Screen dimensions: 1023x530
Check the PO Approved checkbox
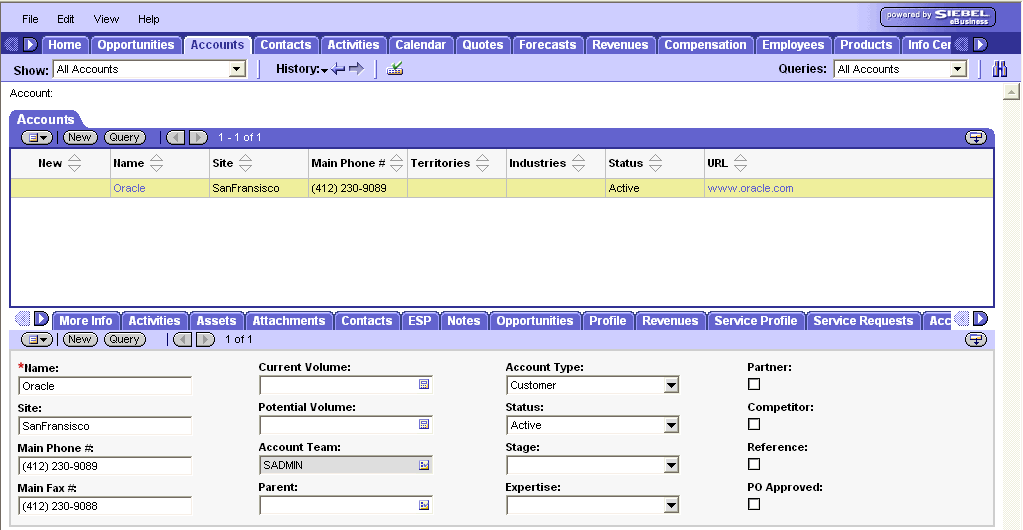754,504
